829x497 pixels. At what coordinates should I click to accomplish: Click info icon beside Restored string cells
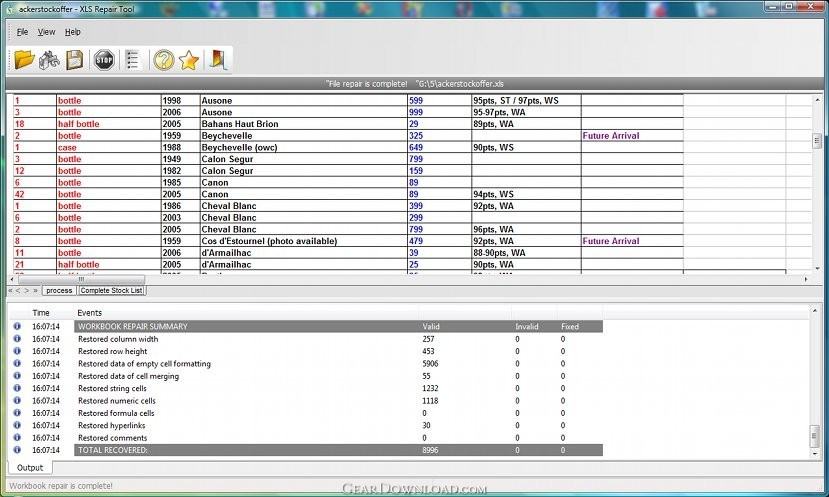click(x=17, y=388)
